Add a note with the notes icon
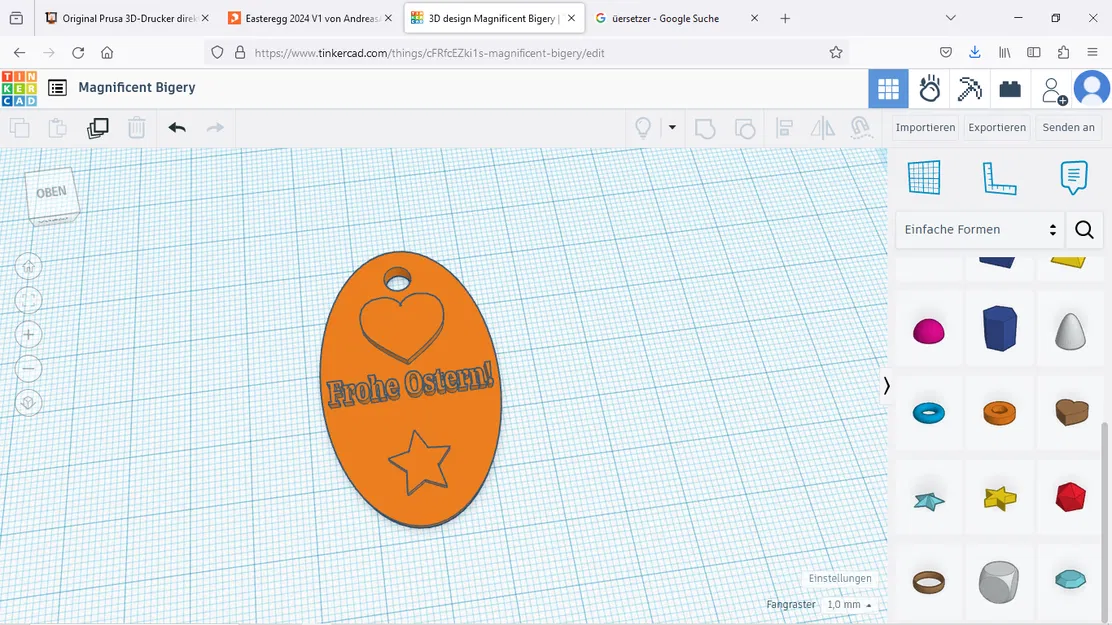This screenshot has width=1112, height=625. tap(1073, 178)
